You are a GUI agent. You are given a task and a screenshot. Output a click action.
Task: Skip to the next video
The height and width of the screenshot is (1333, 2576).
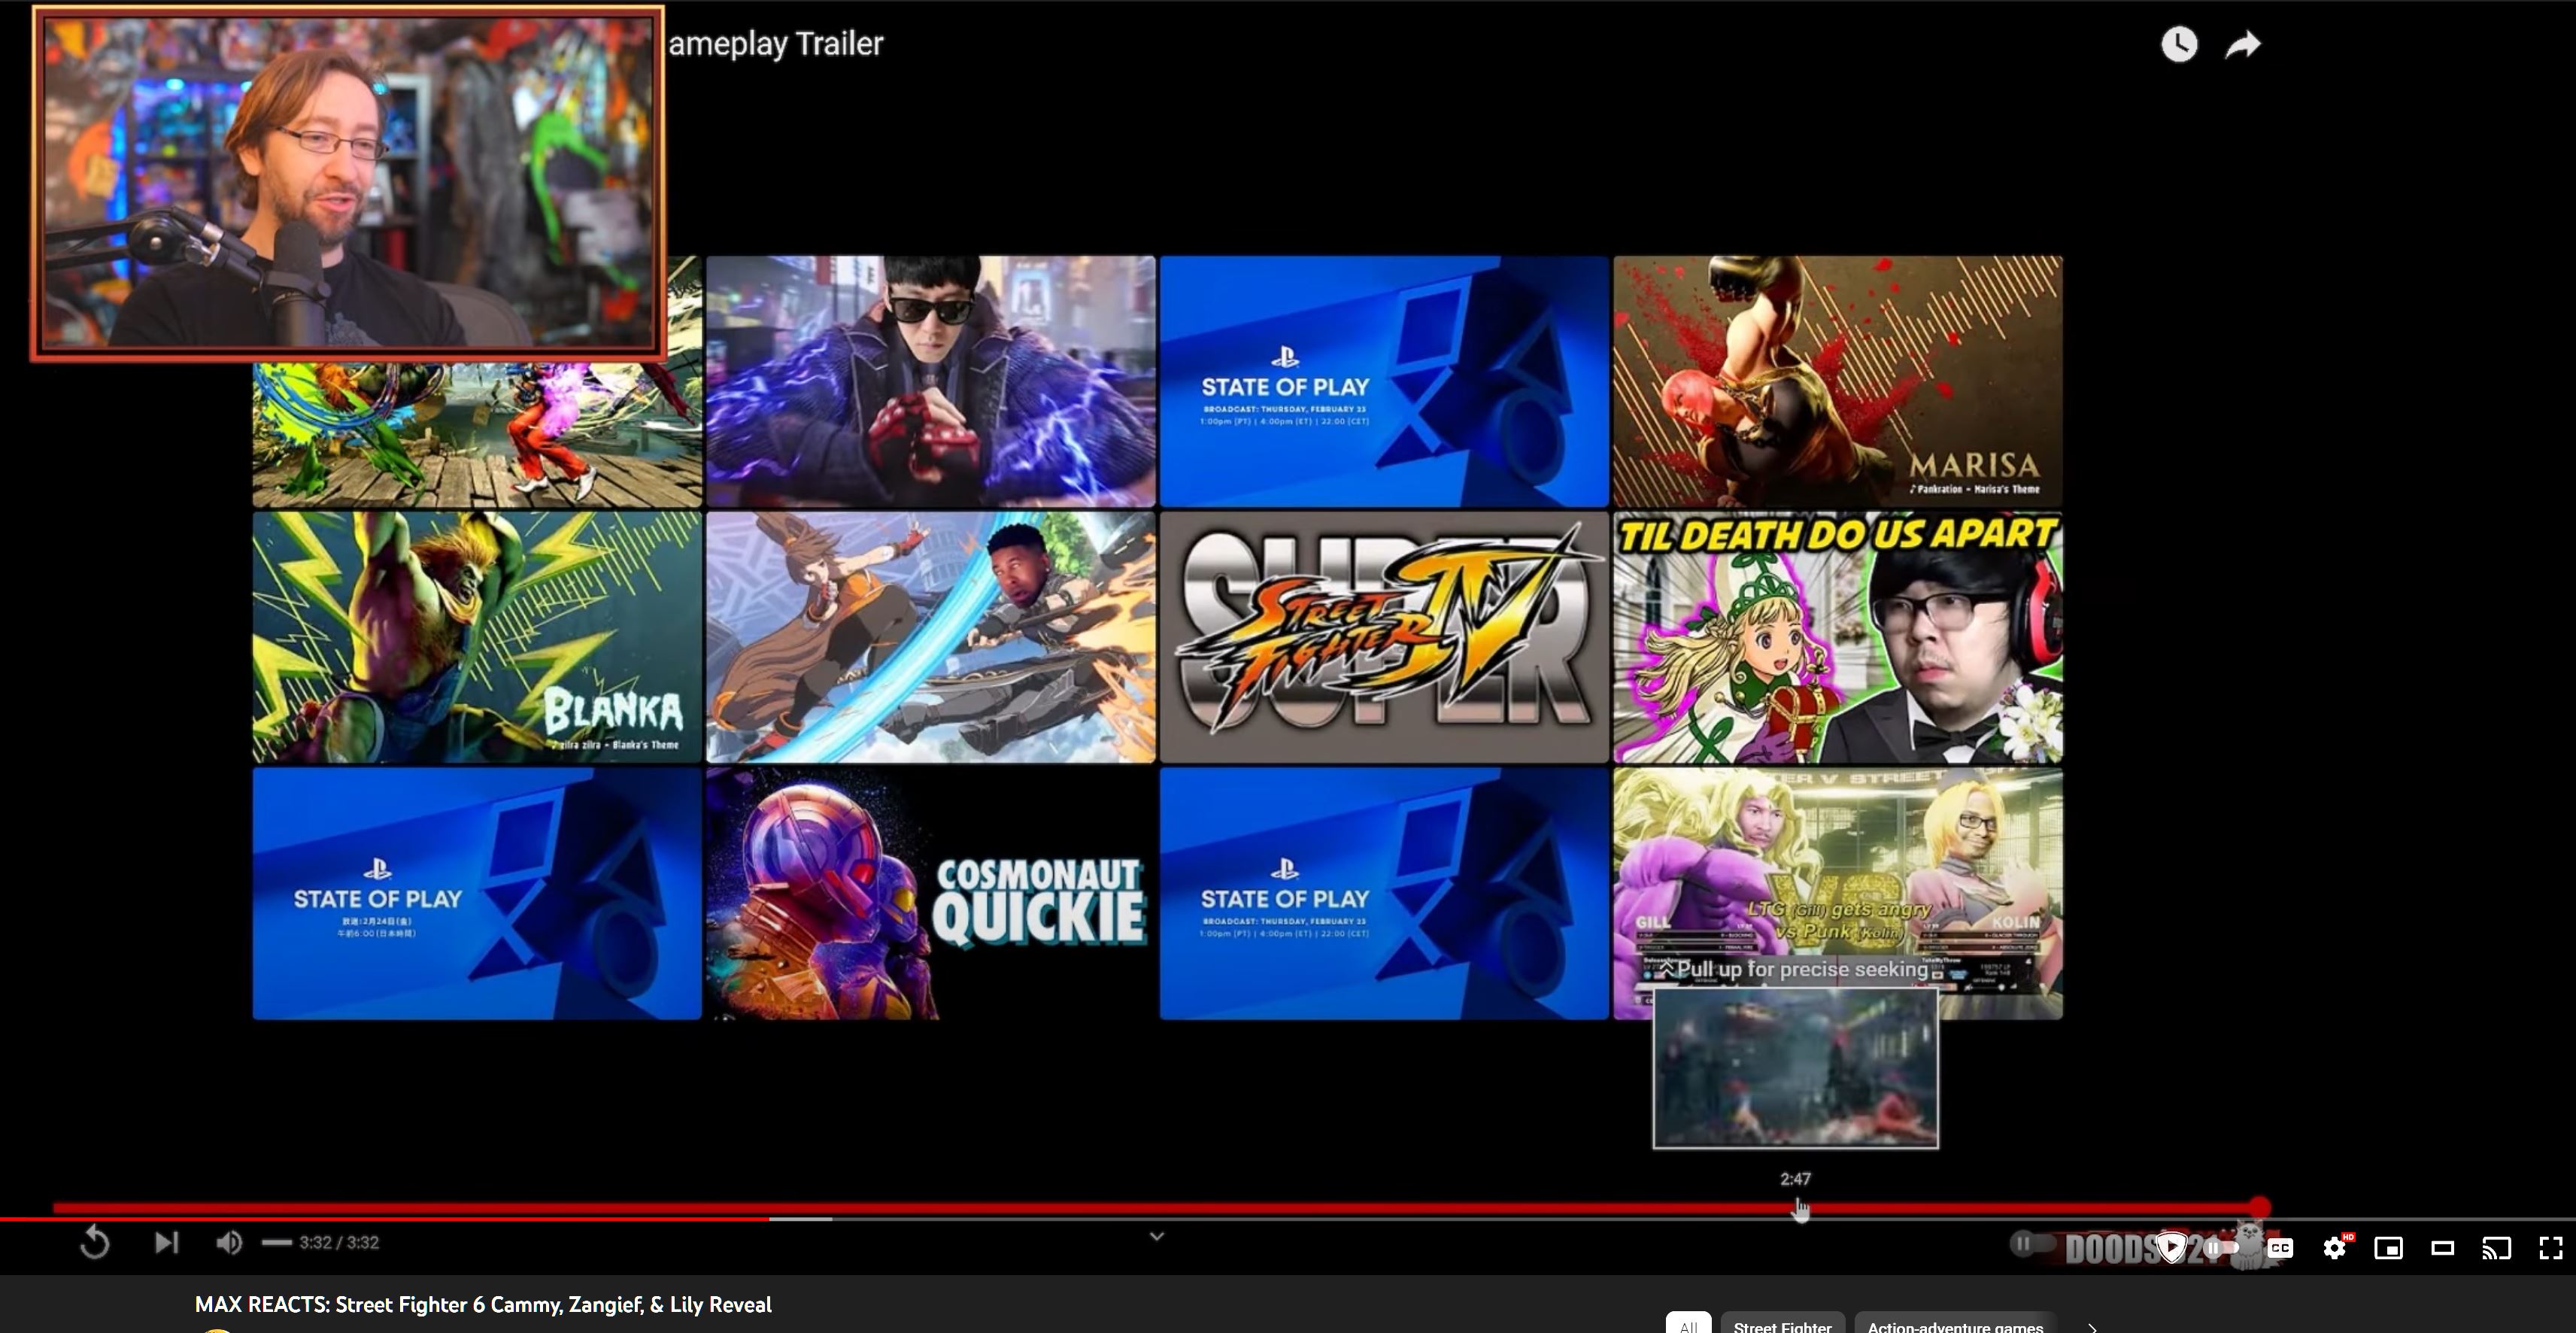pyautogui.click(x=166, y=1243)
